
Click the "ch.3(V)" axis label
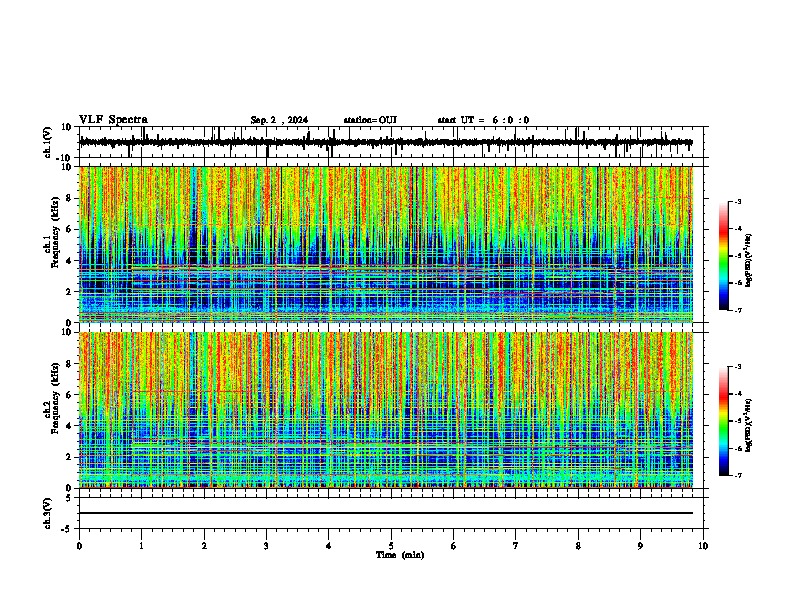coord(48,513)
